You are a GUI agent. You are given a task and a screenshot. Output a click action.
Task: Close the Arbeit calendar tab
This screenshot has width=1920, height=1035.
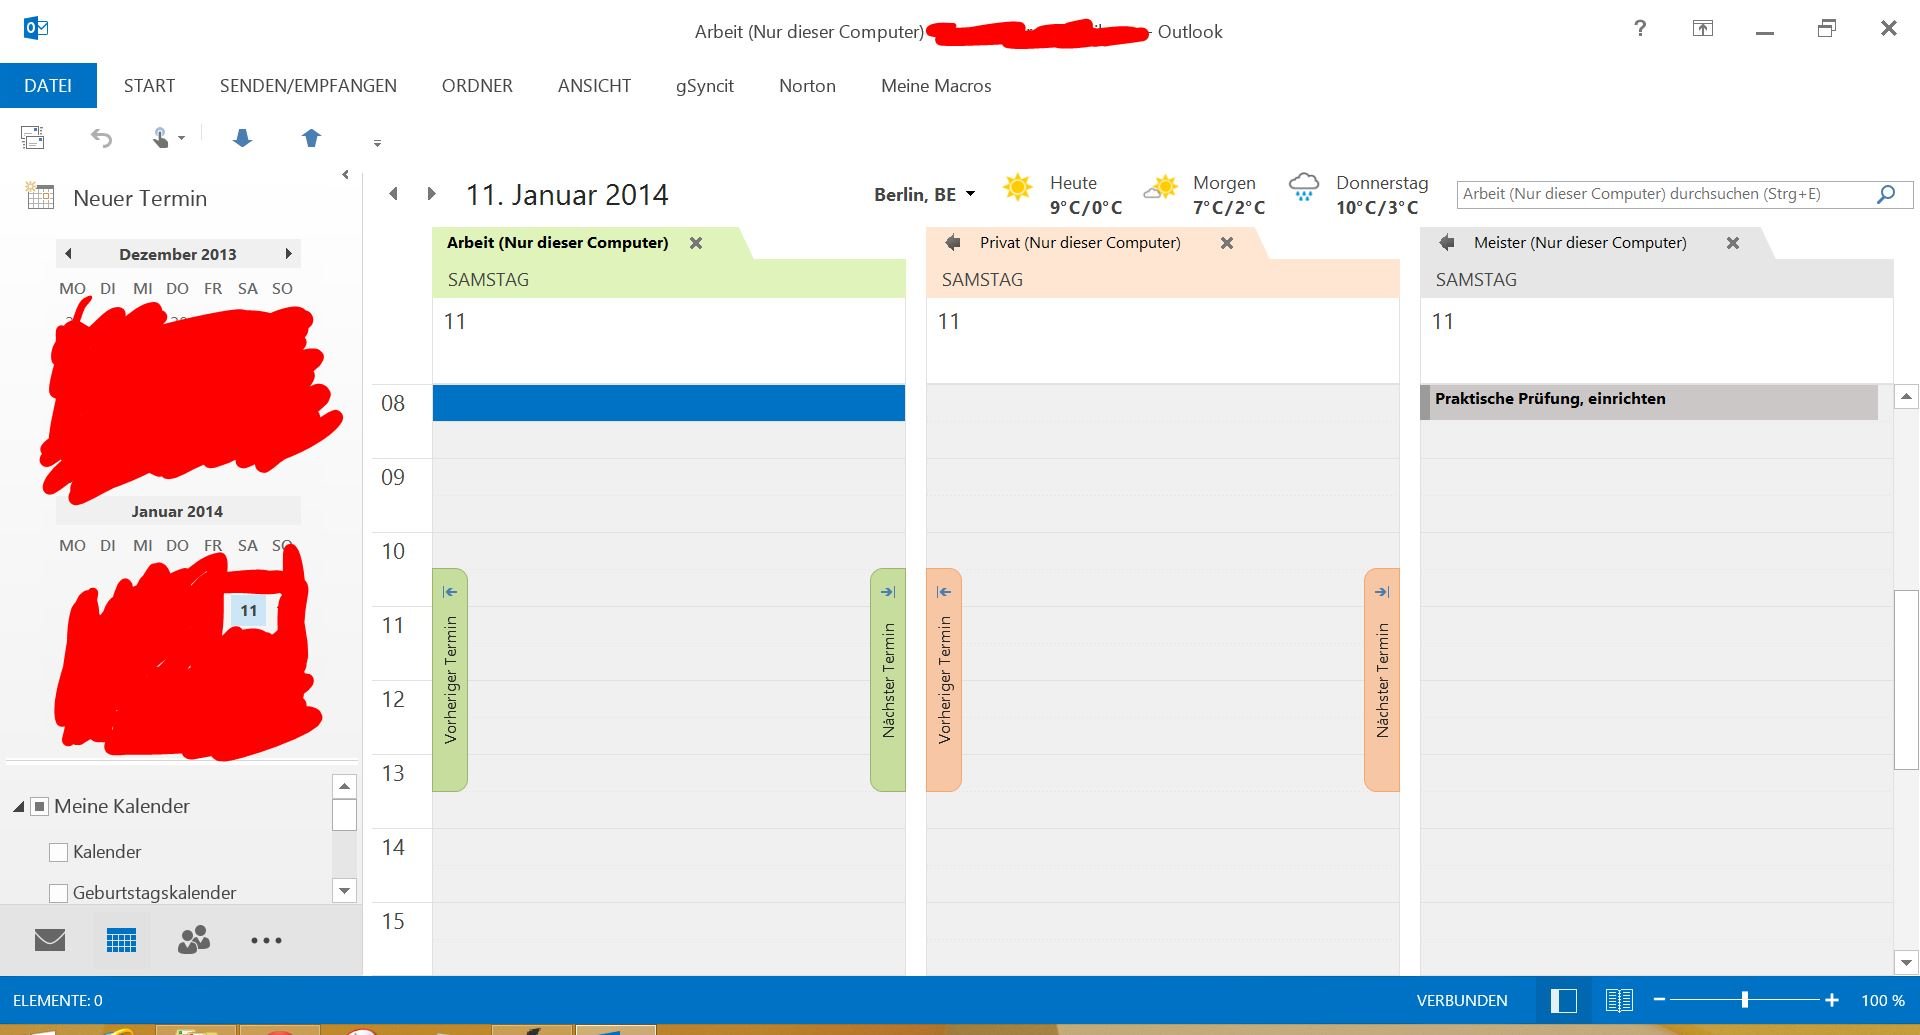(696, 243)
